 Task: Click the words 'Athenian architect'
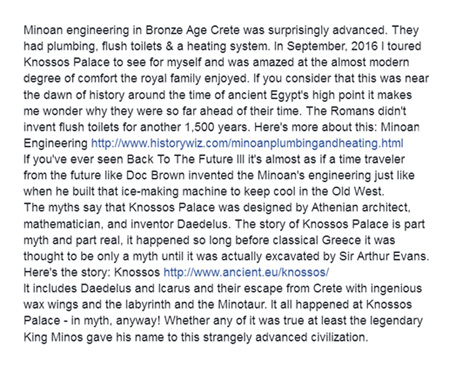click(x=359, y=208)
